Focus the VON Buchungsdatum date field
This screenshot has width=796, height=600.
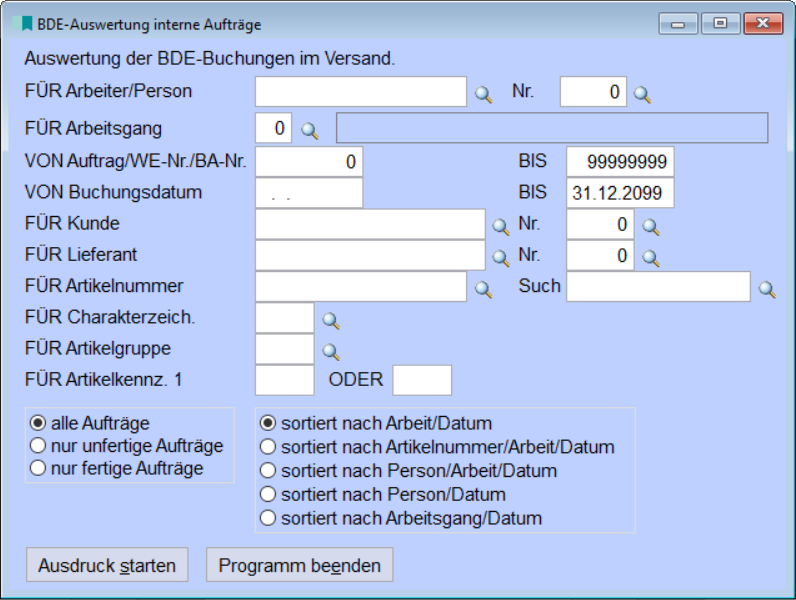(309, 193)
